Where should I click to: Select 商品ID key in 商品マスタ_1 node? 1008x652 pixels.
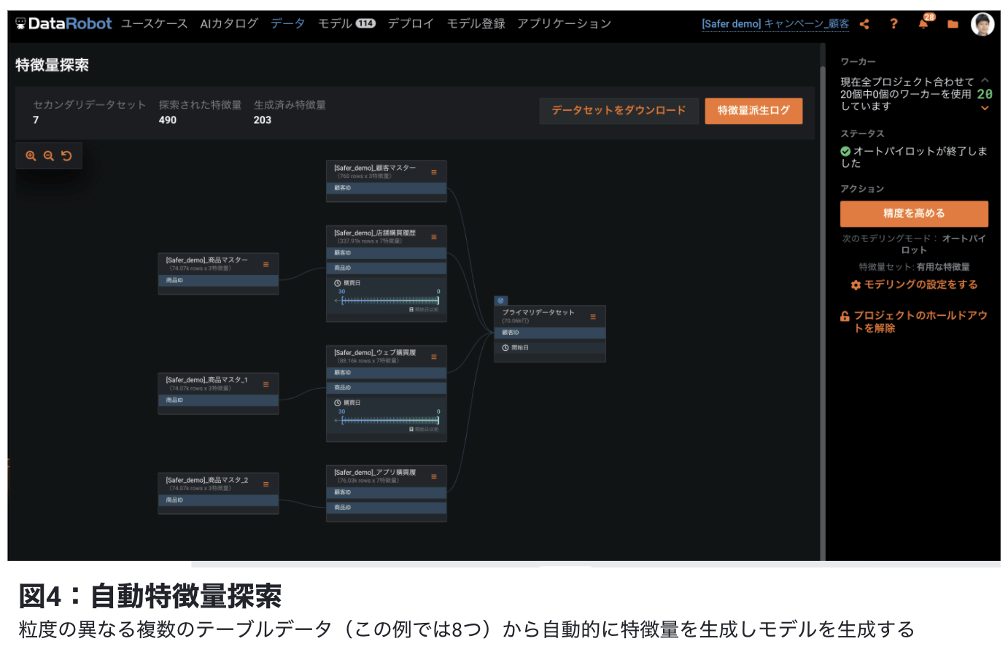(x=219, y=401)
